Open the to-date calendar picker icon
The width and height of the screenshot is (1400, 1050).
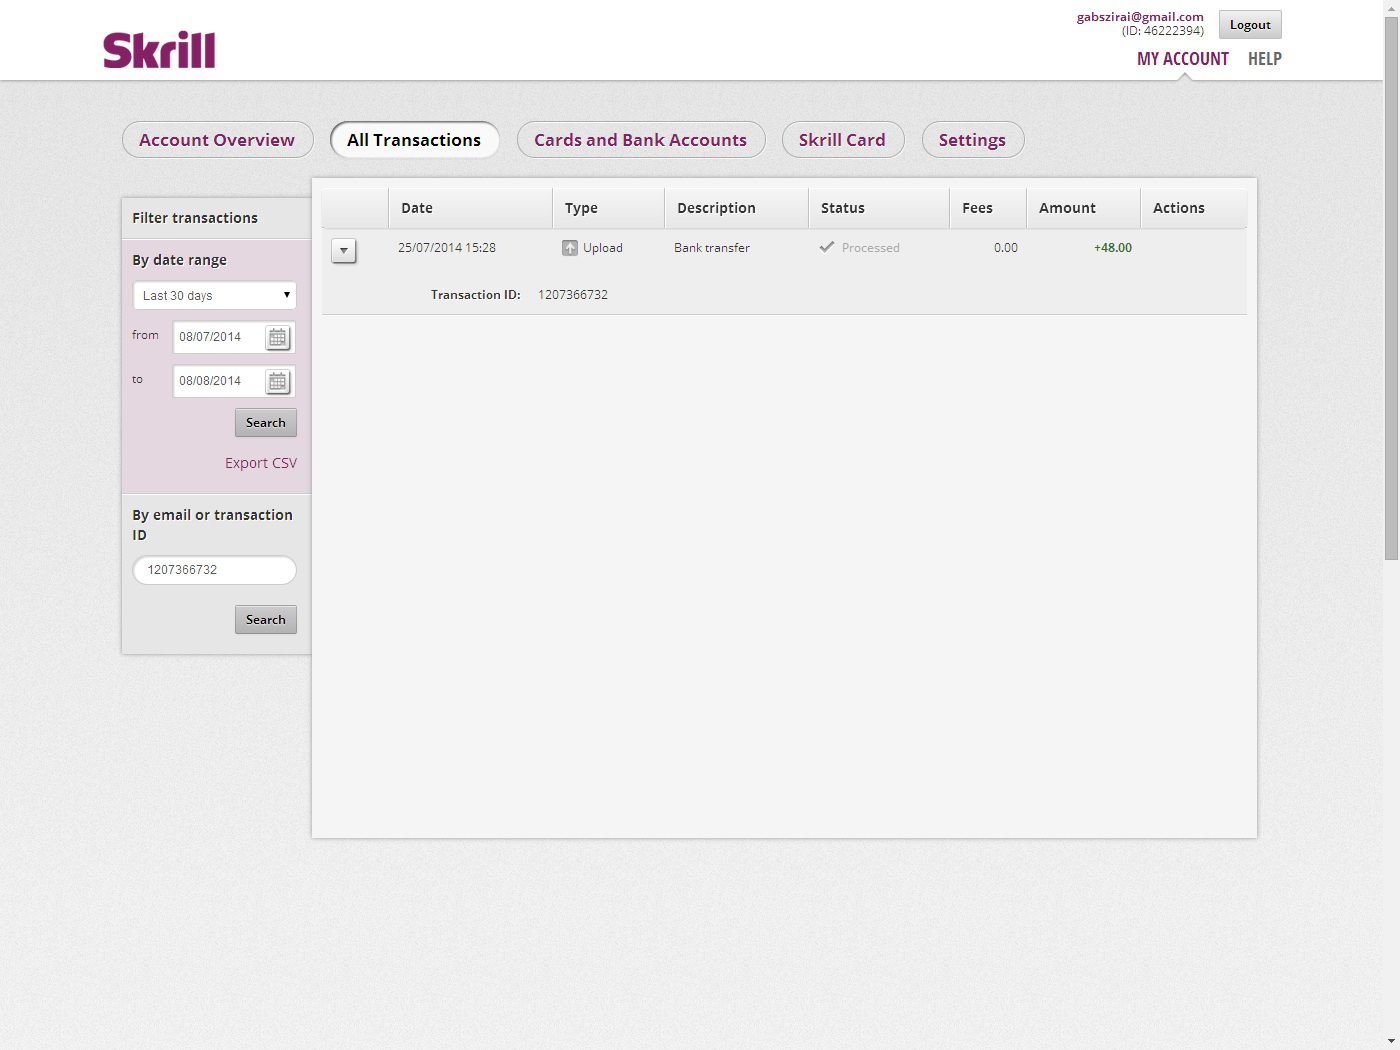click(277, 382)
